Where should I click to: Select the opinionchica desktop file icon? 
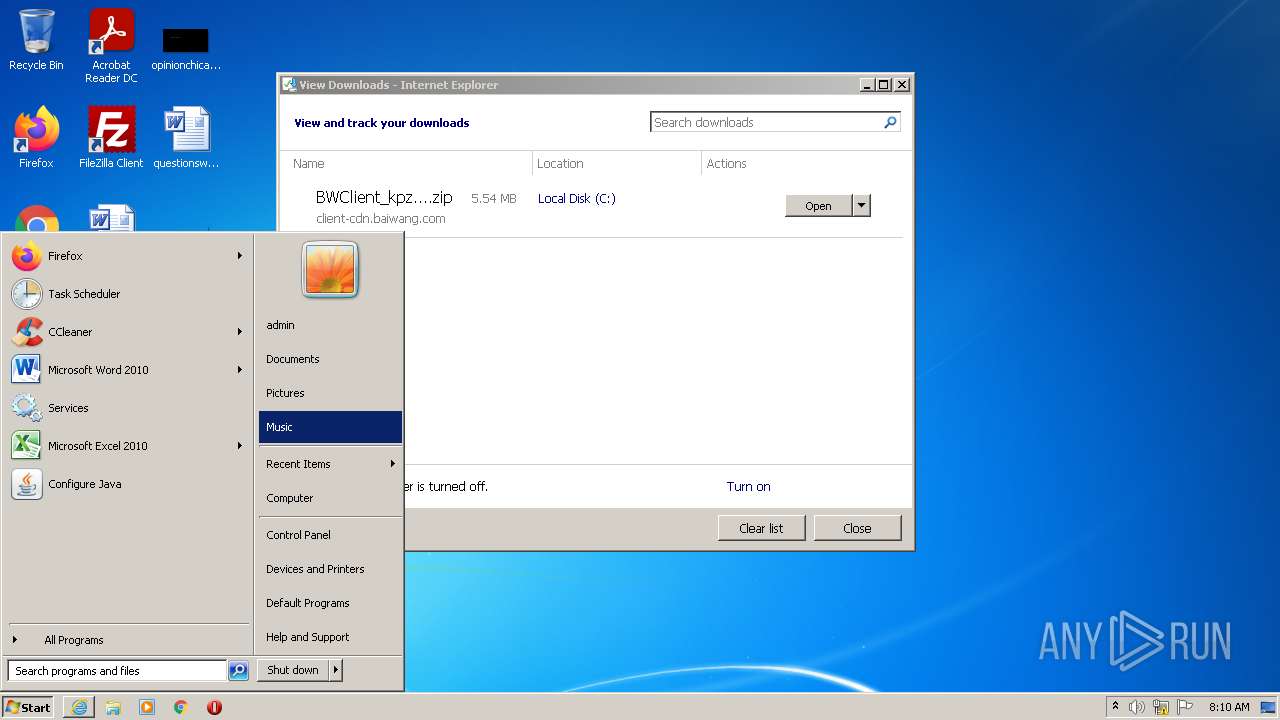pyautogui.click(x=186, y=48)
